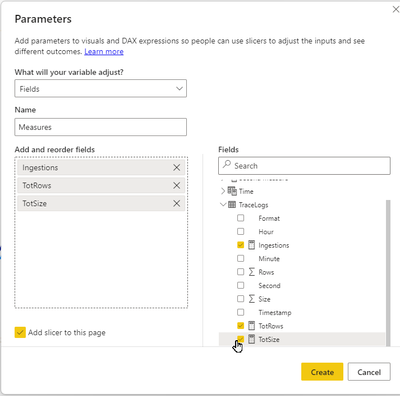
Task: Remove TotSize field with its X icon
Action: pyautogui.click(x=177, y=203)
